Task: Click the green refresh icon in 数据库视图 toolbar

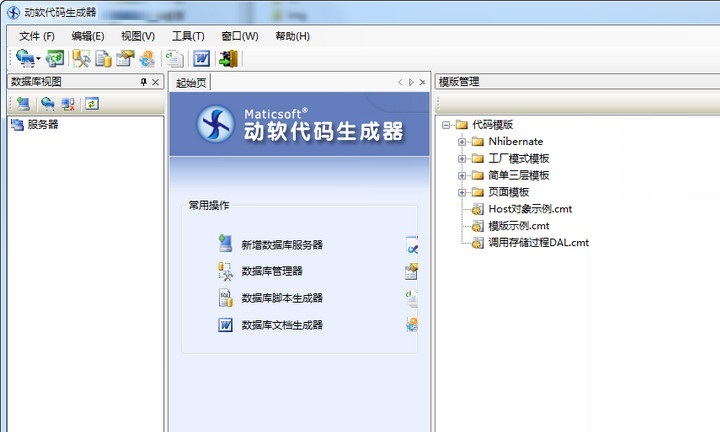Action: [92, 104]
